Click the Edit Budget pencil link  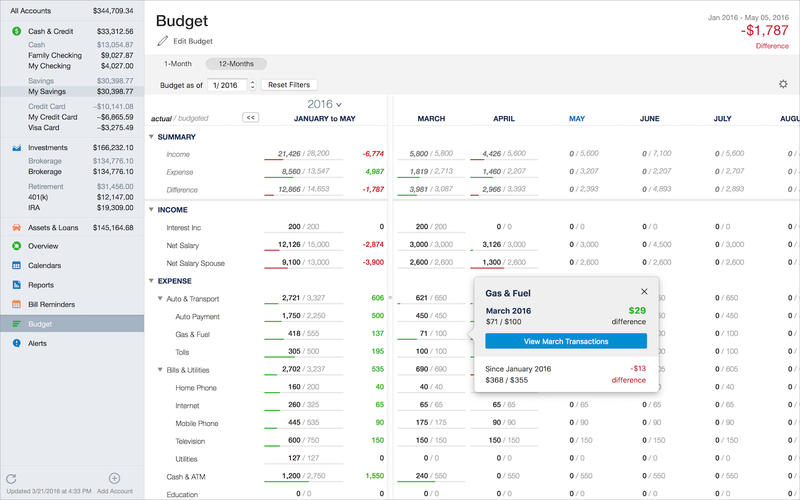pyautogui.click(x=185, y=41)
